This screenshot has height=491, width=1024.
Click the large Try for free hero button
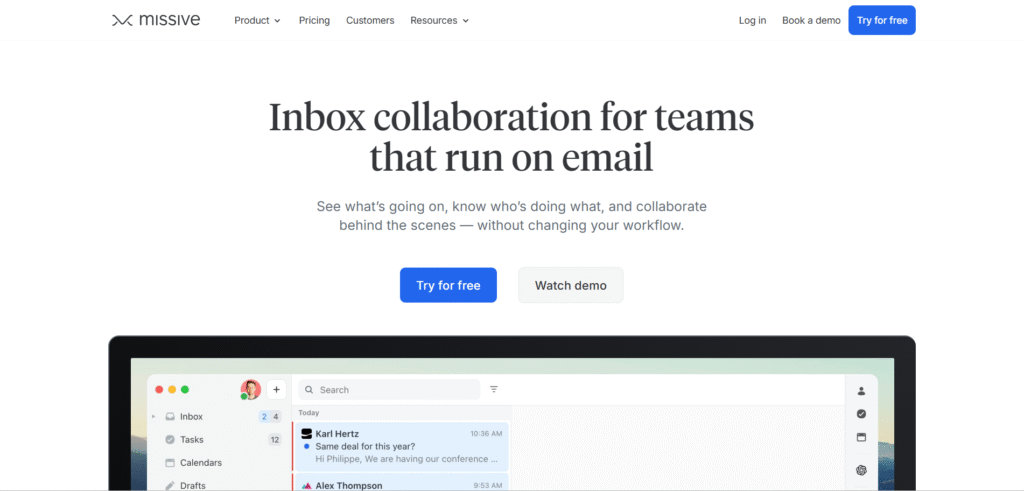[x=448, y=285]
